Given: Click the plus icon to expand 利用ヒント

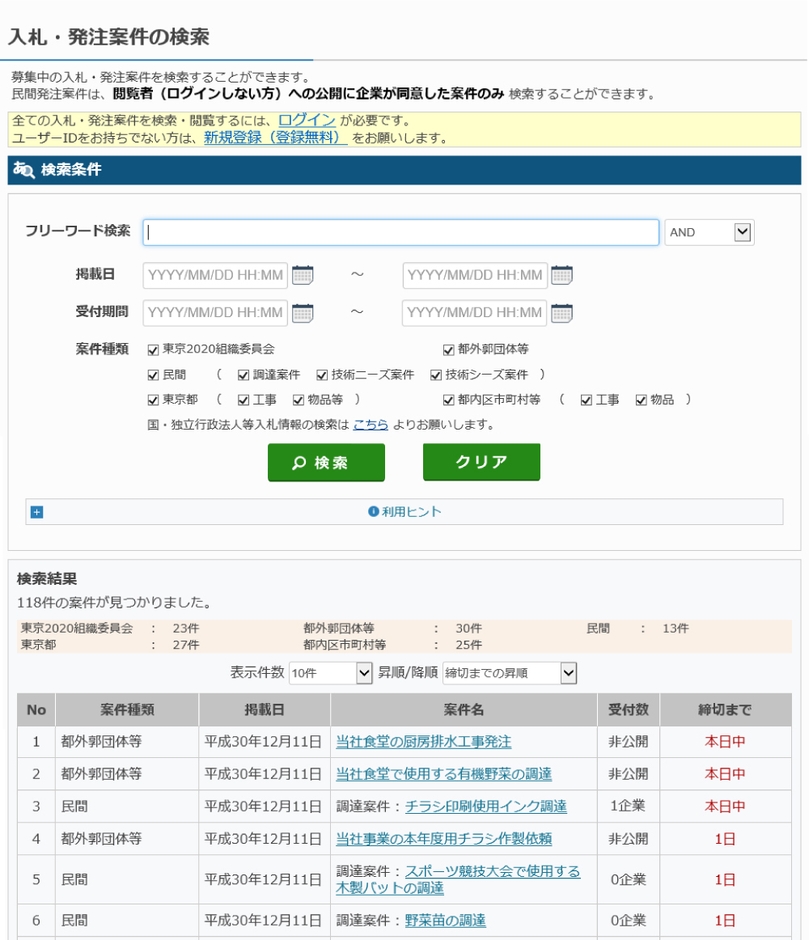Looking at the screenshot, I should click(35, 510).
